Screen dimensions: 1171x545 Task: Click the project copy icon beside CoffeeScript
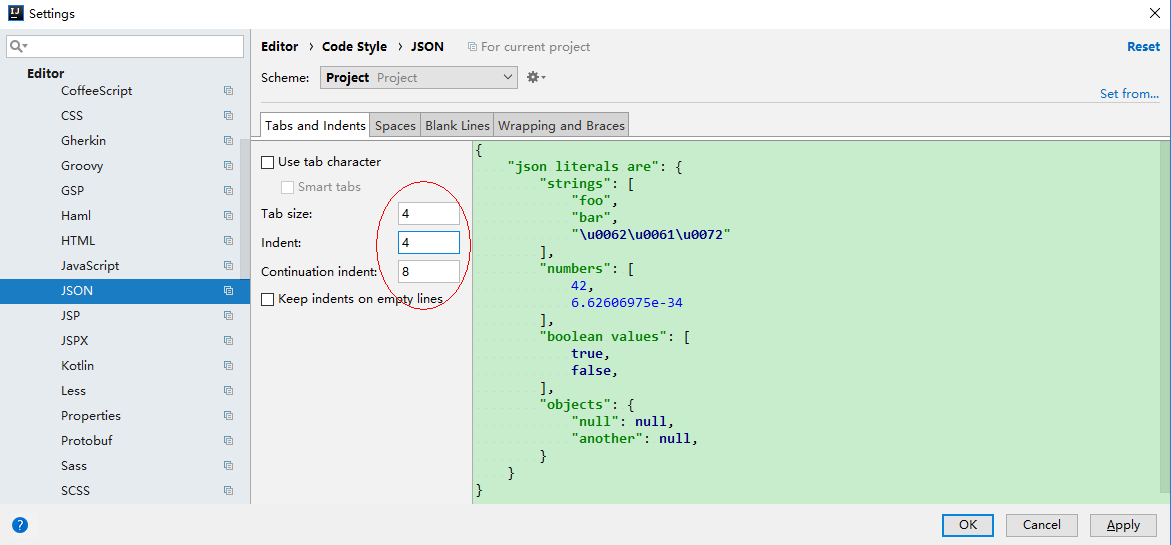coord(229,91)
